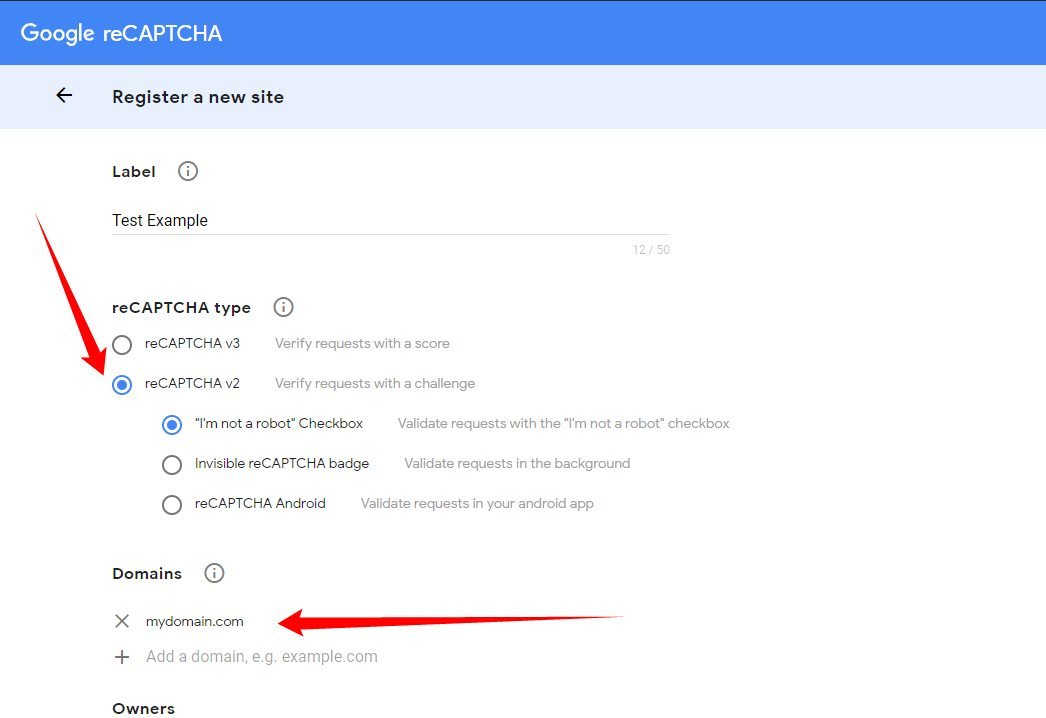Open the info icon beside Domains
Screen dimensions: 1046x718
(x=214, y=573)
